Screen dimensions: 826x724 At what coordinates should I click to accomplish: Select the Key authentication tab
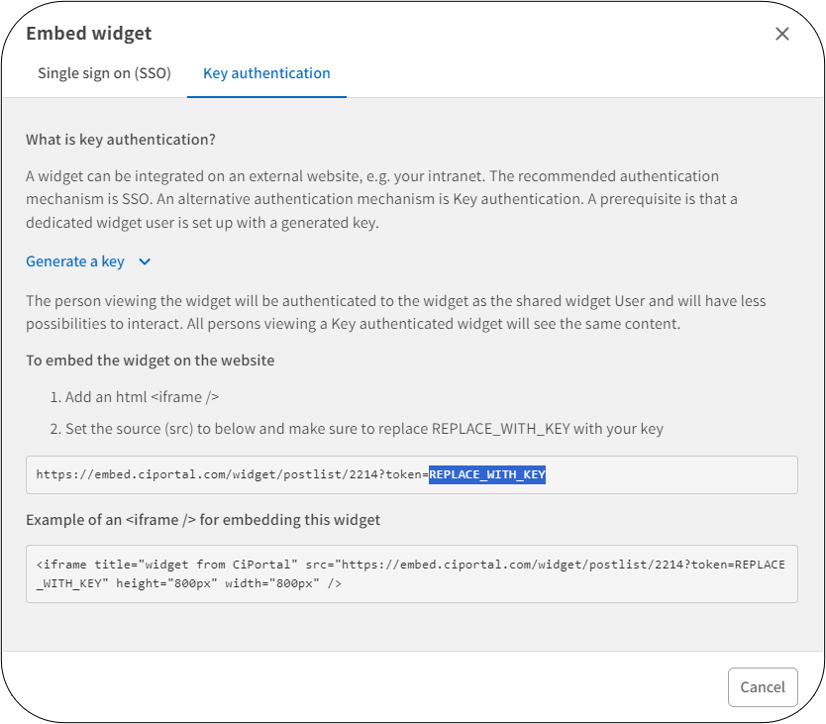[266, 73]
